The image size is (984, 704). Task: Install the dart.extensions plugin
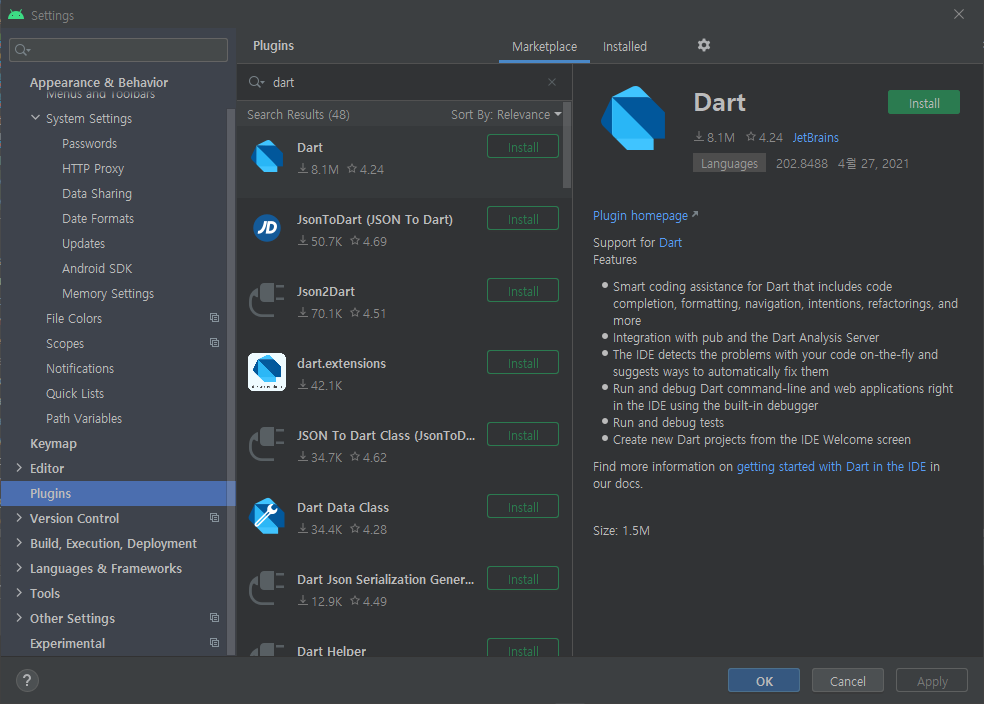pyautogui.click(x=523, y=363)
